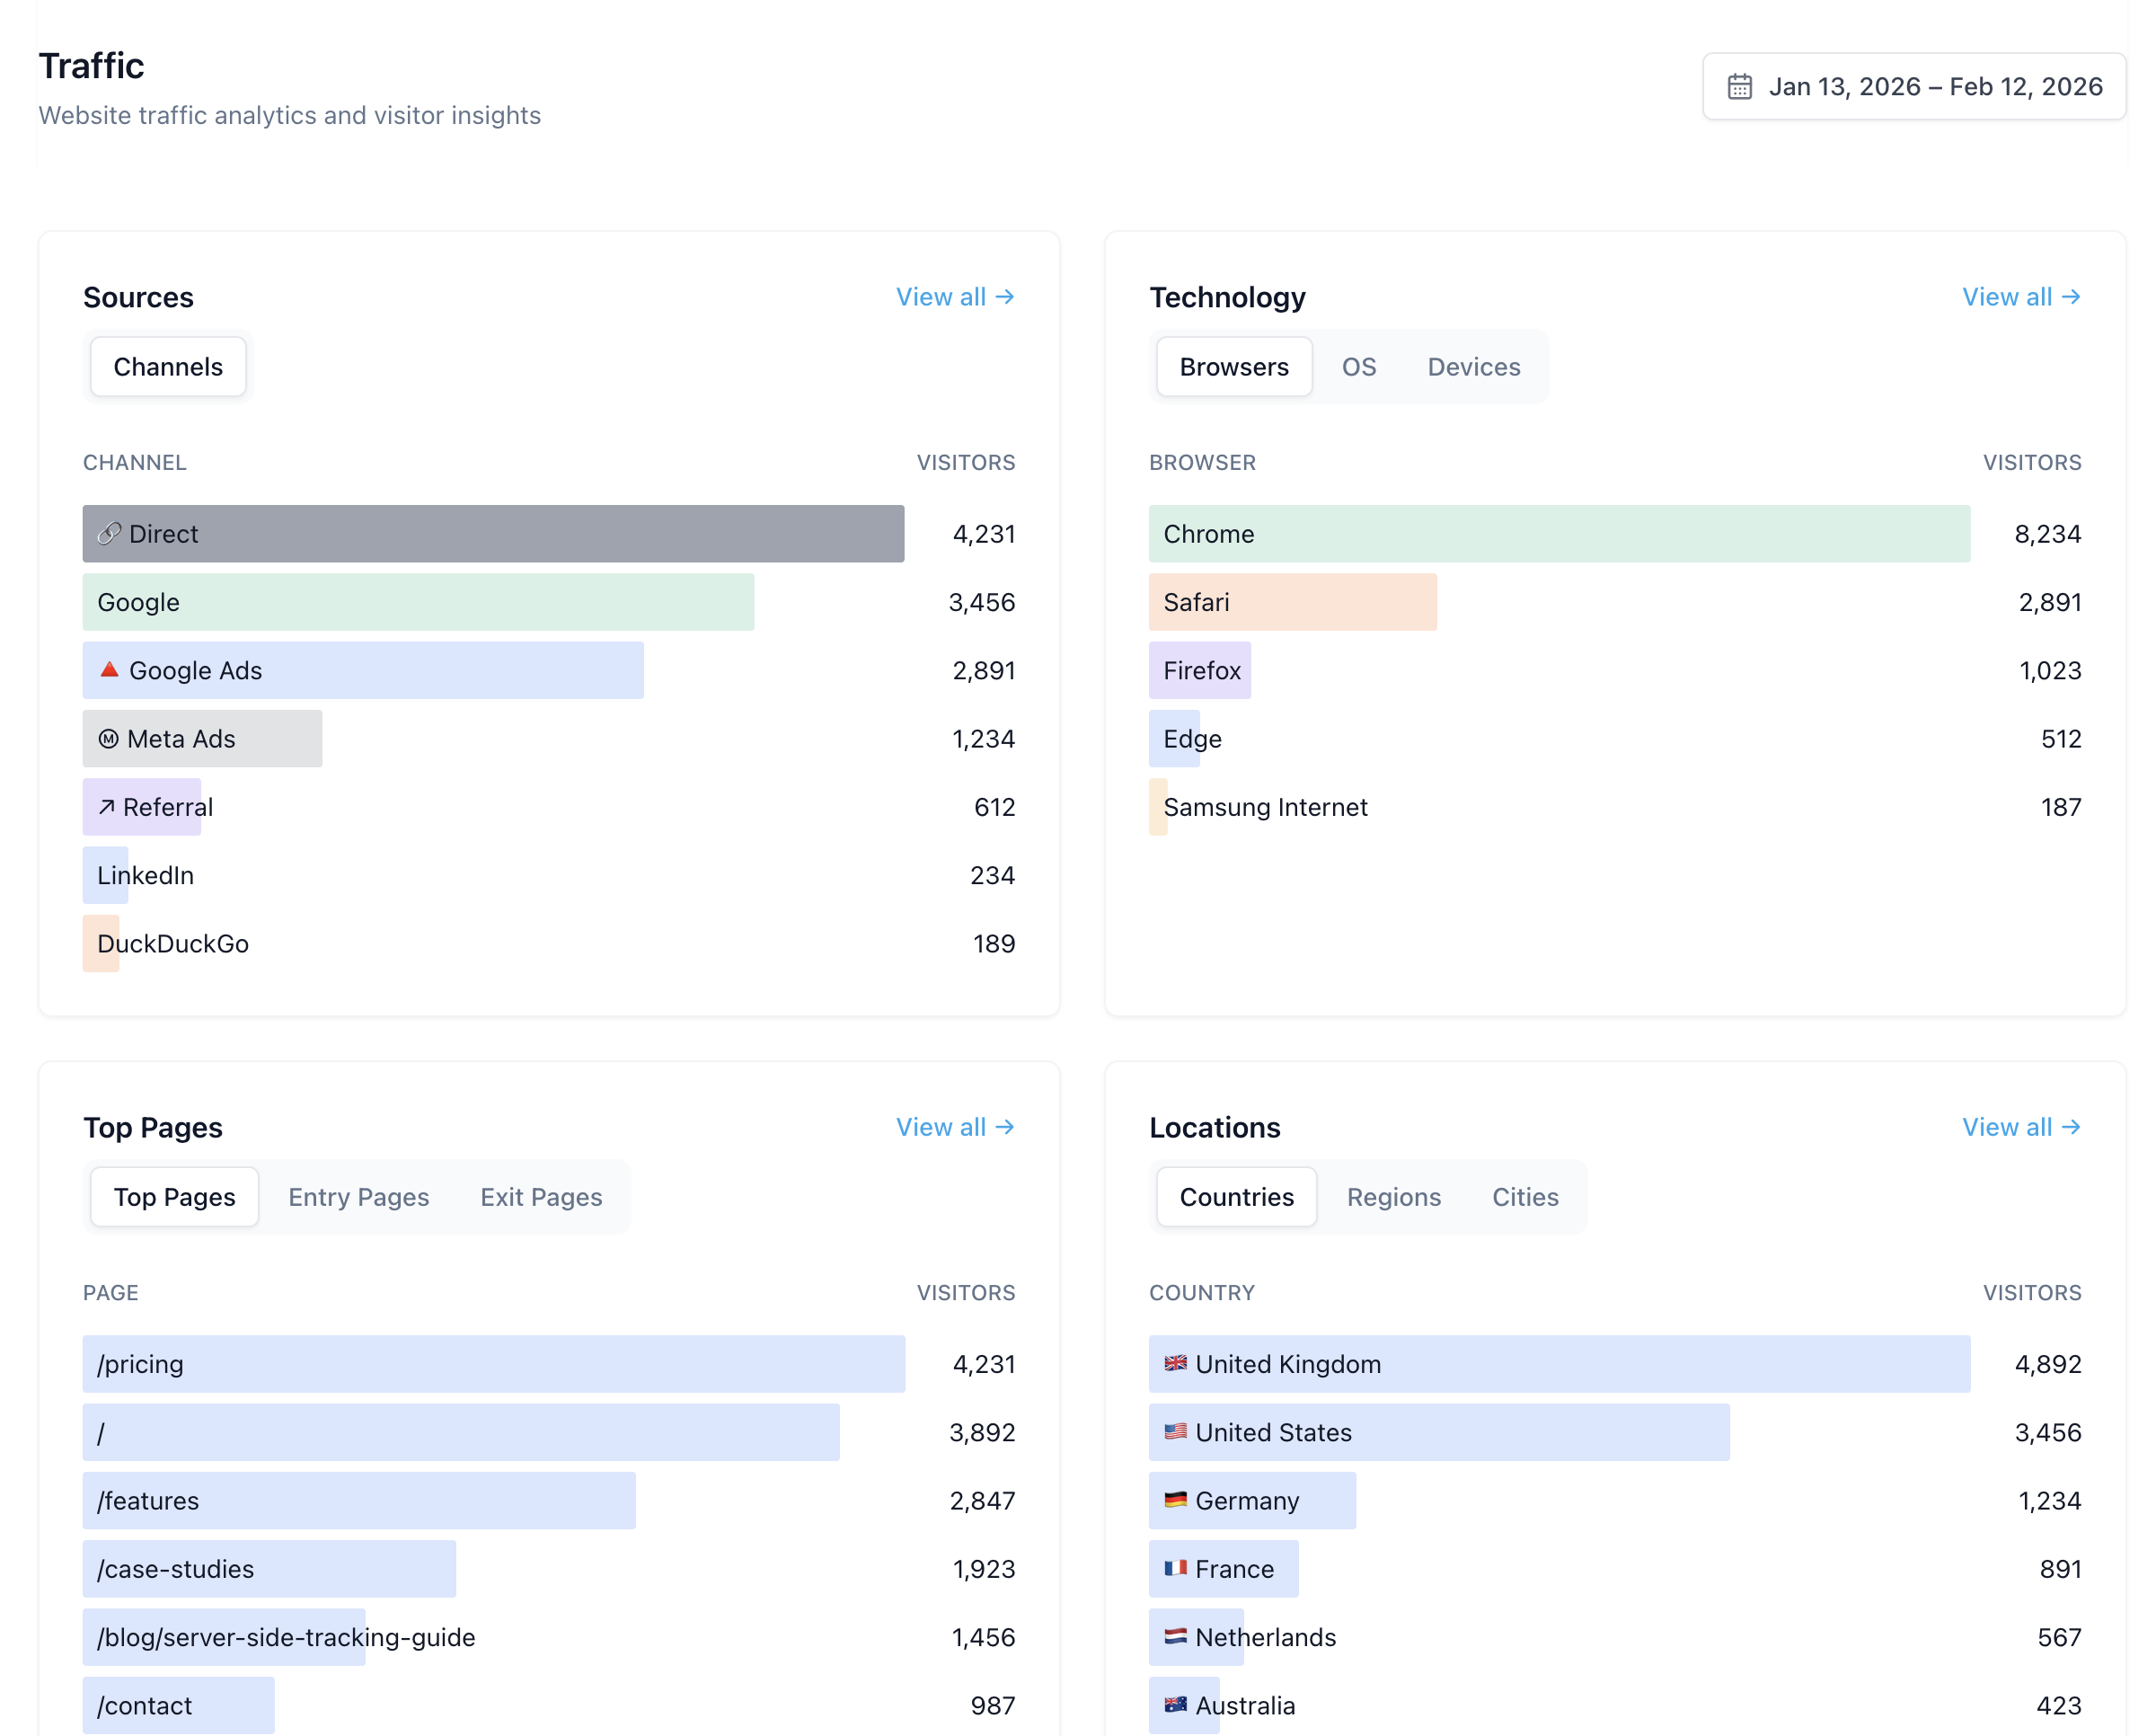Screen dimensions: 2156x1736
Task: Click the France flag icon
Action: click(1178, 1569)
